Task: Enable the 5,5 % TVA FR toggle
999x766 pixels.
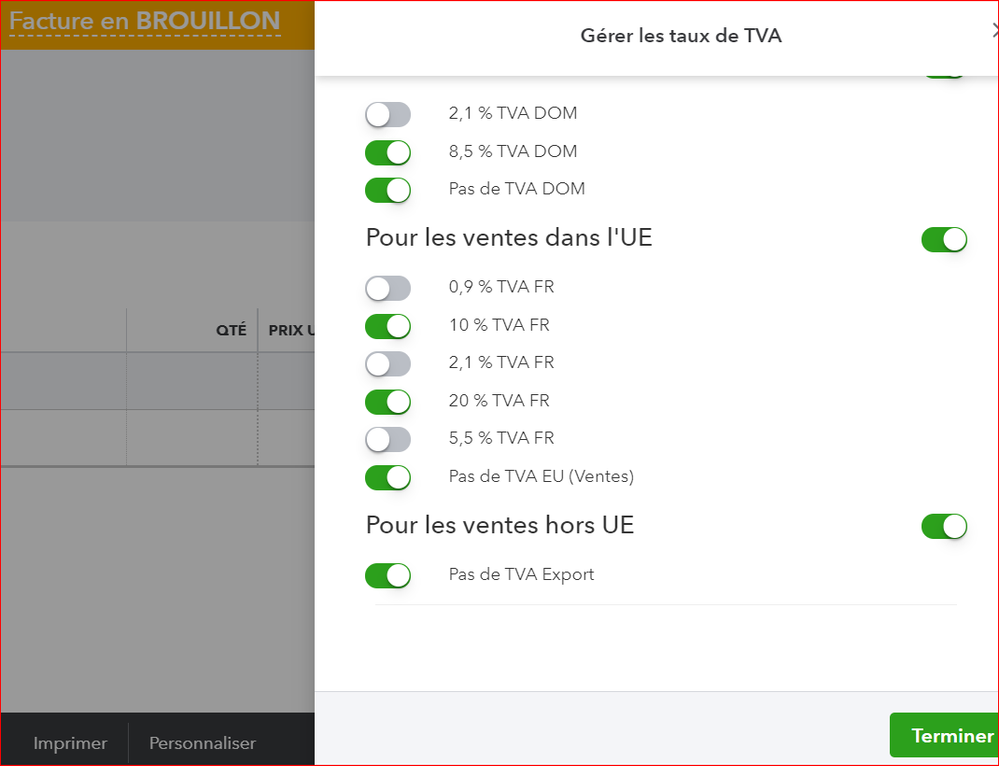Action: click(388, 439)
